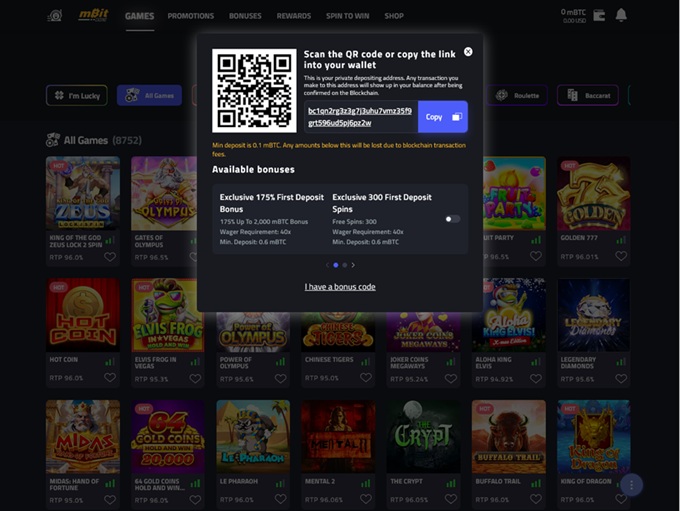Go to previous bonus with left chevron
The width and height of the screenshot is (680, 511).
(x=326, y=265)
